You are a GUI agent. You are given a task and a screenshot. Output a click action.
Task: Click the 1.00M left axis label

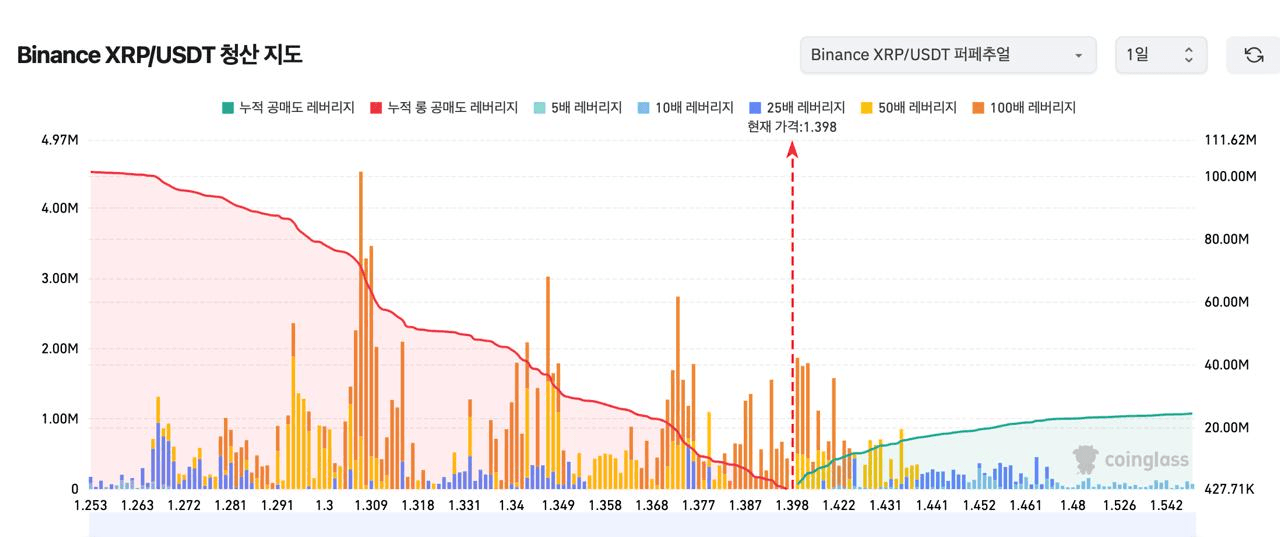click(59, 419)
